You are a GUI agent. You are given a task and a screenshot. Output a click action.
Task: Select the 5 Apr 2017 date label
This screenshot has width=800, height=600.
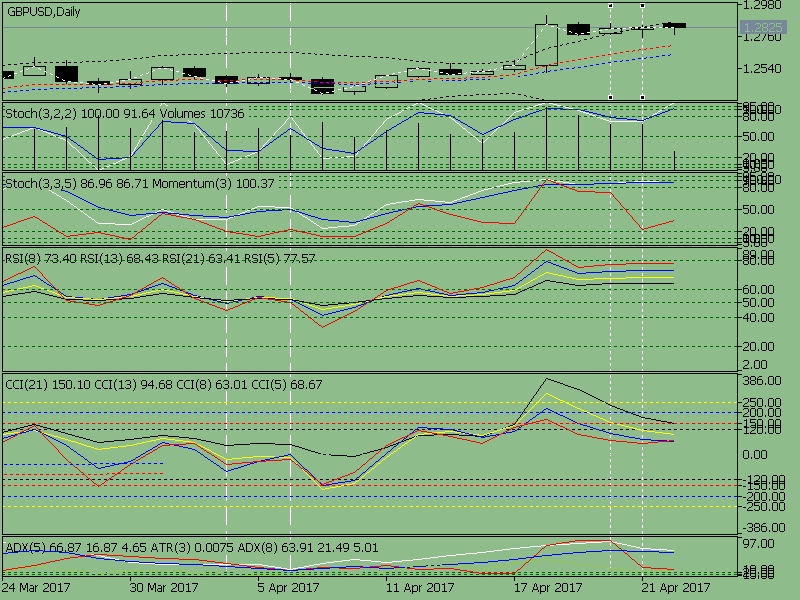(x=288, y=588)
